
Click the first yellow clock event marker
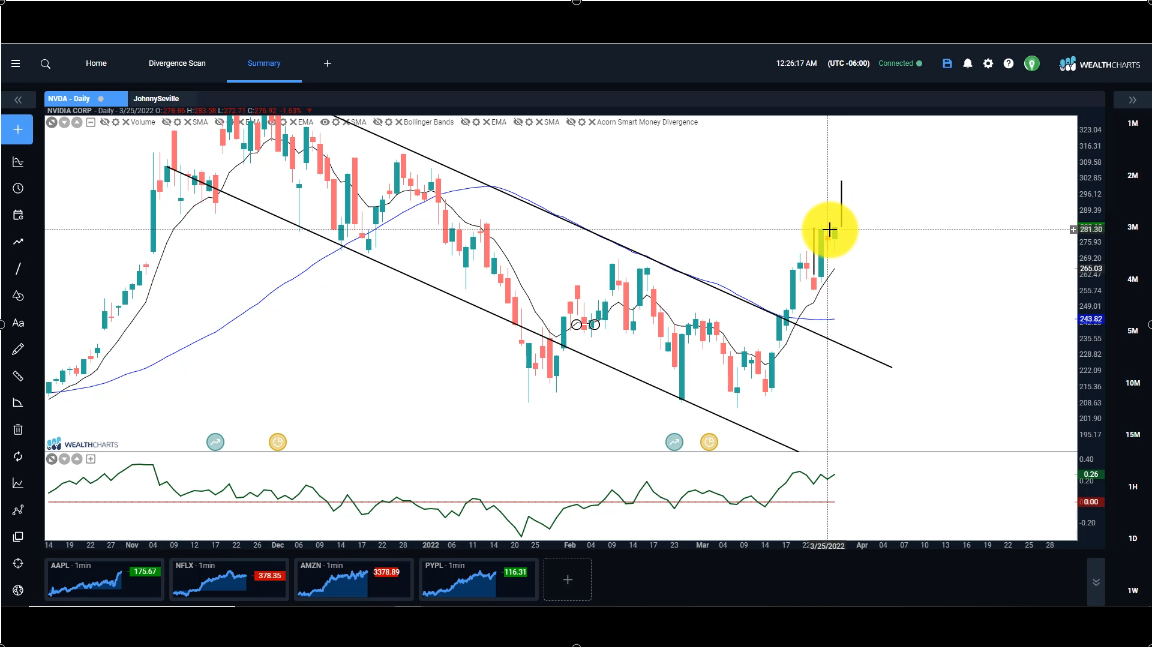(x=278, y=442)
